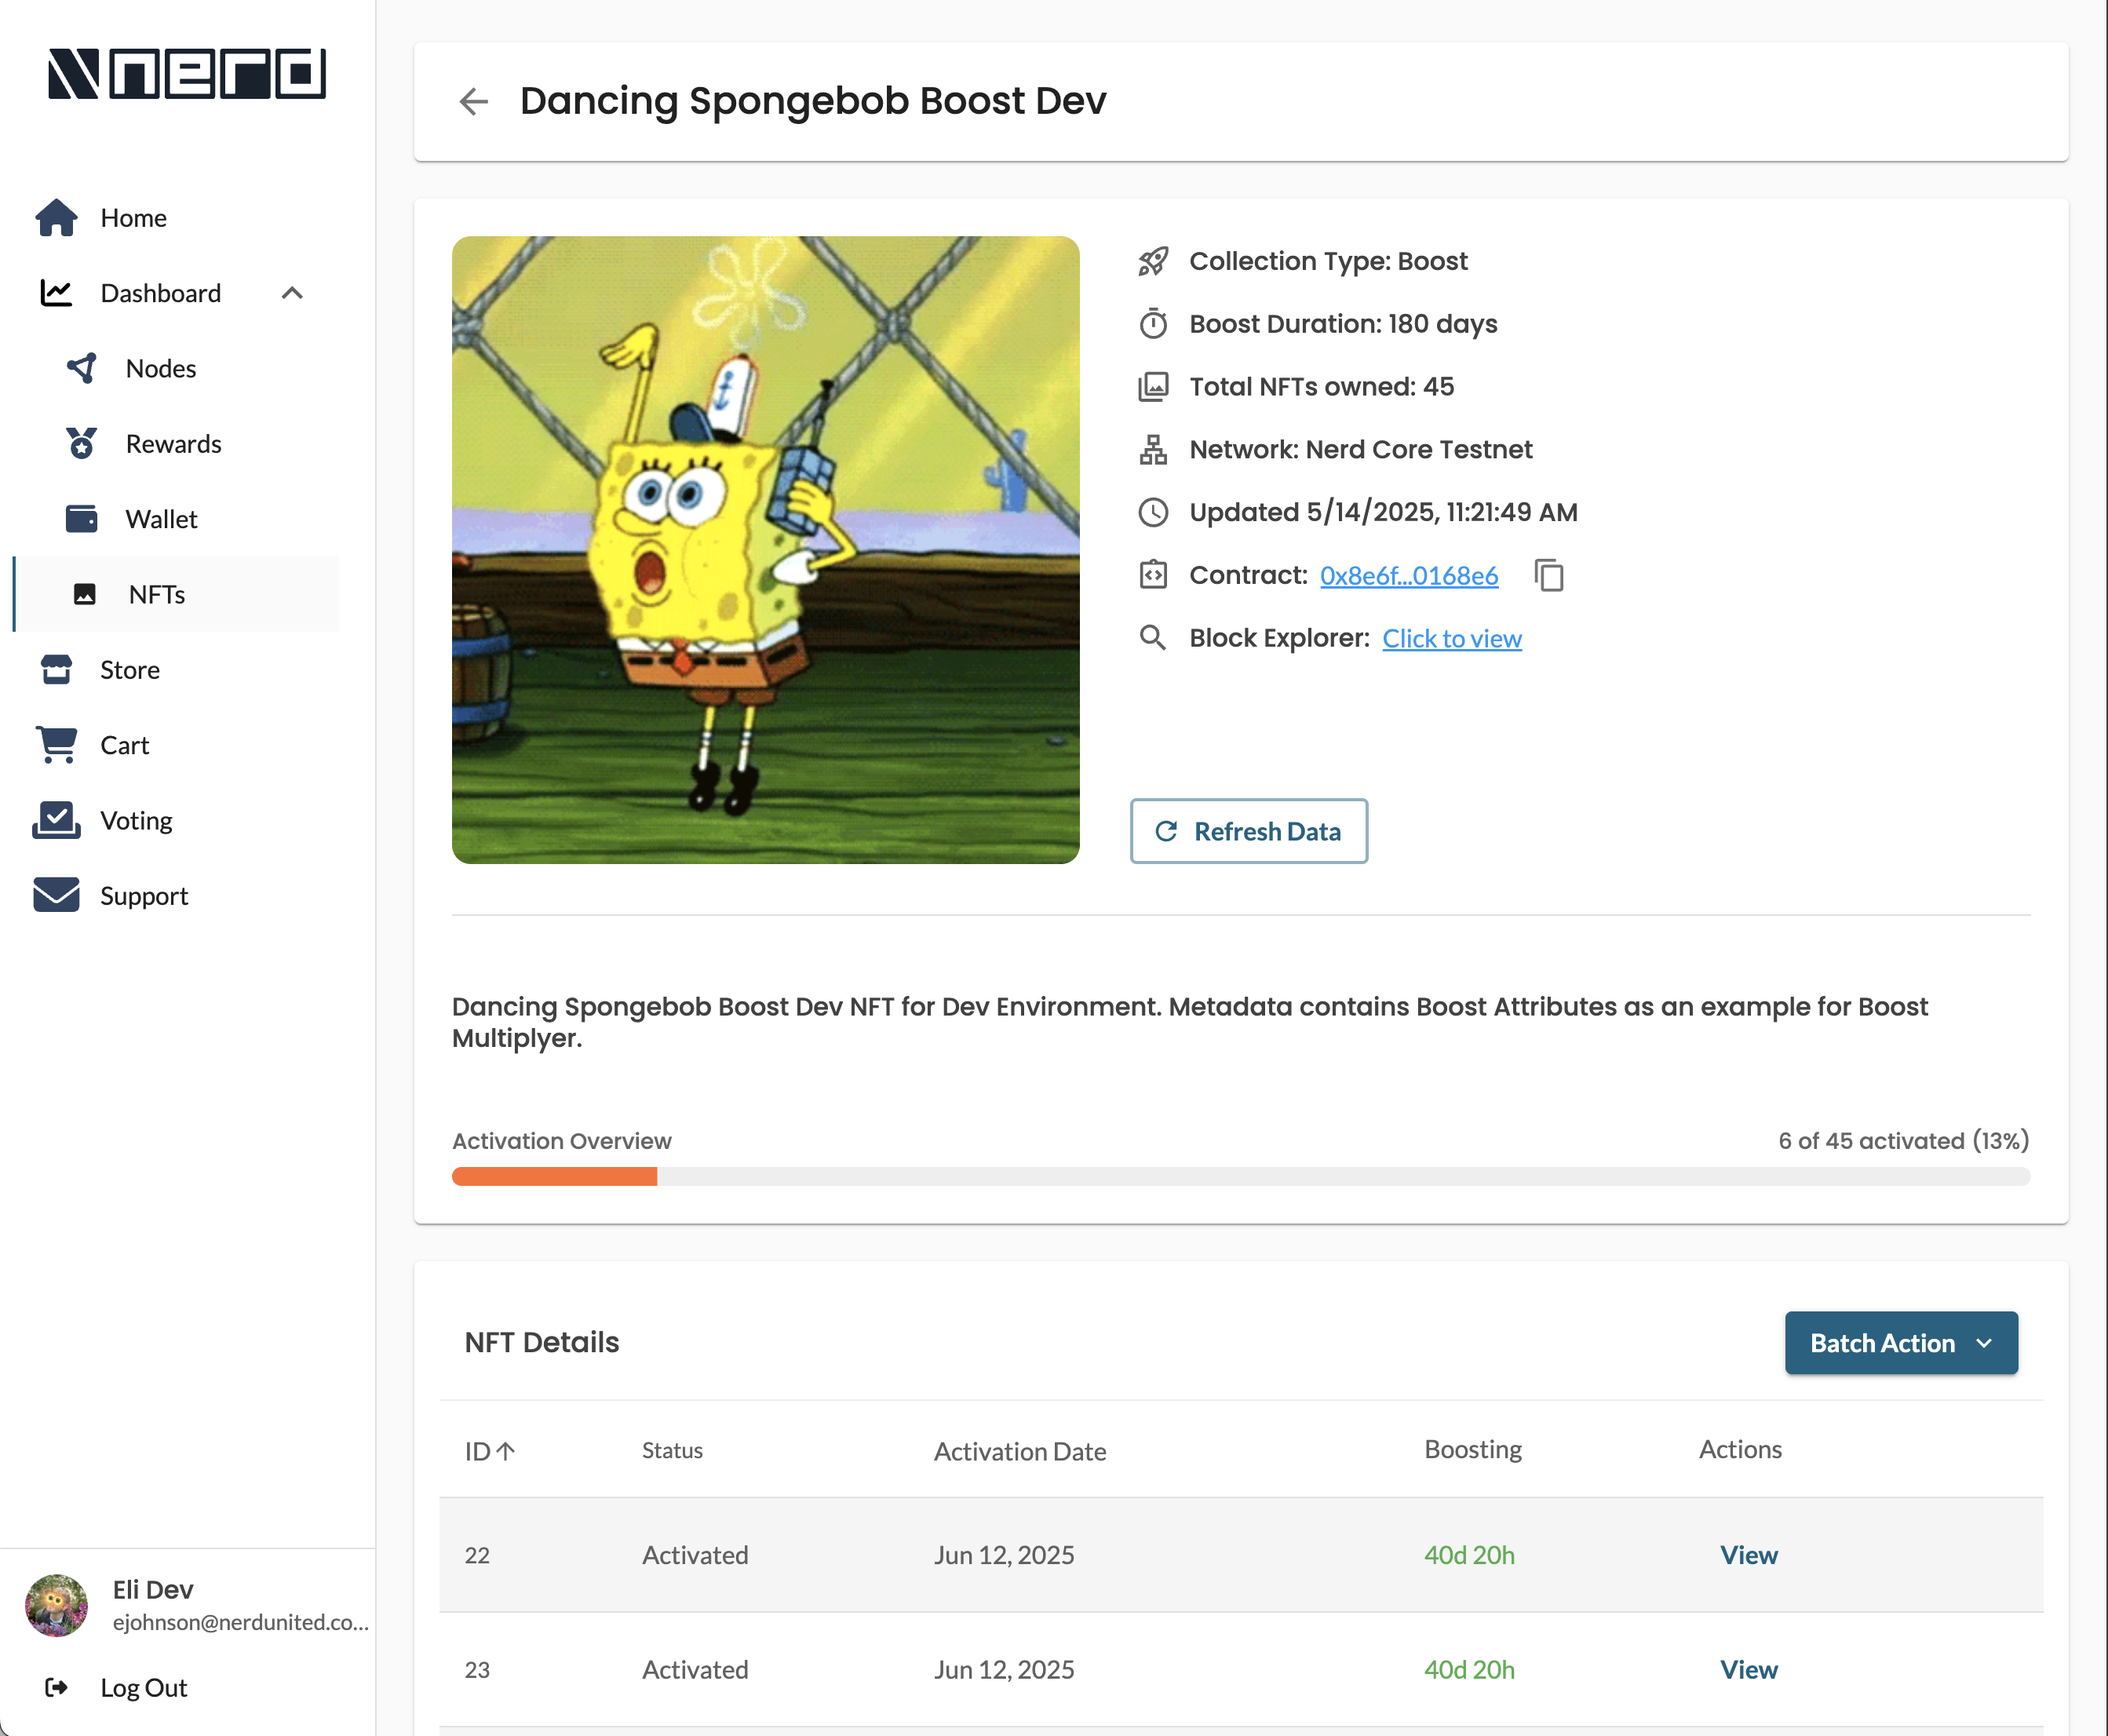Collapse the Dashboard menu chevron
Screen dimensions: 2108x1736
point(292,293)
